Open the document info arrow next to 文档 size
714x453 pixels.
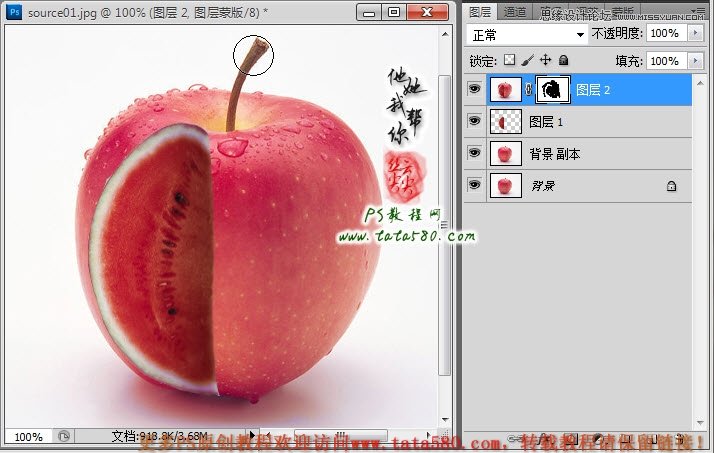[x=252, y=435]
